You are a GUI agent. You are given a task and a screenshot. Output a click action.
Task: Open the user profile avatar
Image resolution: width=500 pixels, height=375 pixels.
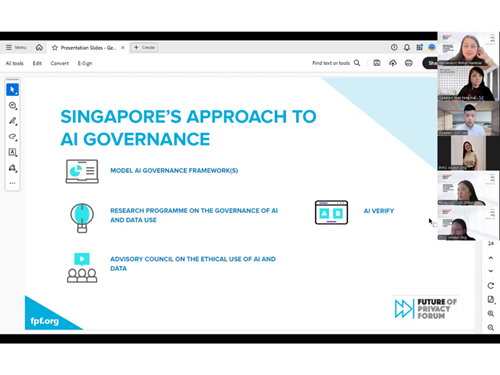pyautogui.click(x=432, y=48)
